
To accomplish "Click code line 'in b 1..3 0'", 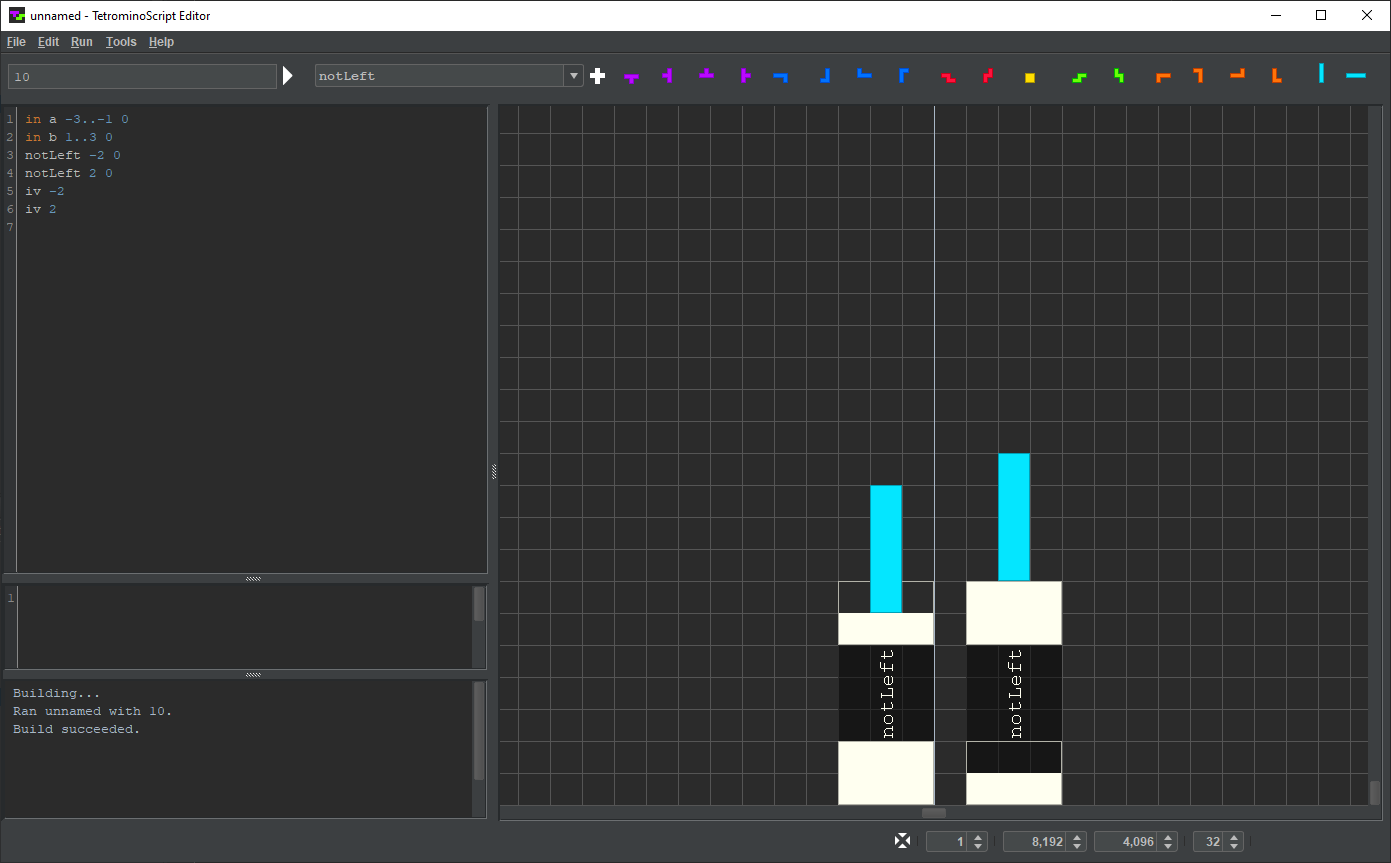I will tap(69, 137).
